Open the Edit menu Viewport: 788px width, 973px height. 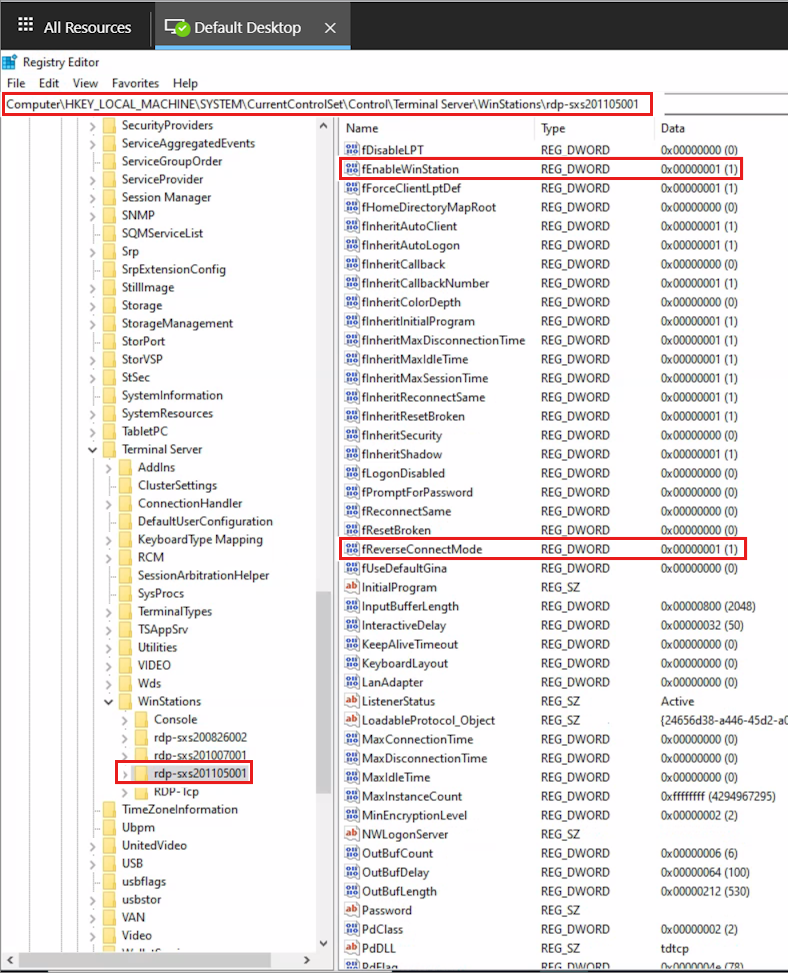[49, 83]
